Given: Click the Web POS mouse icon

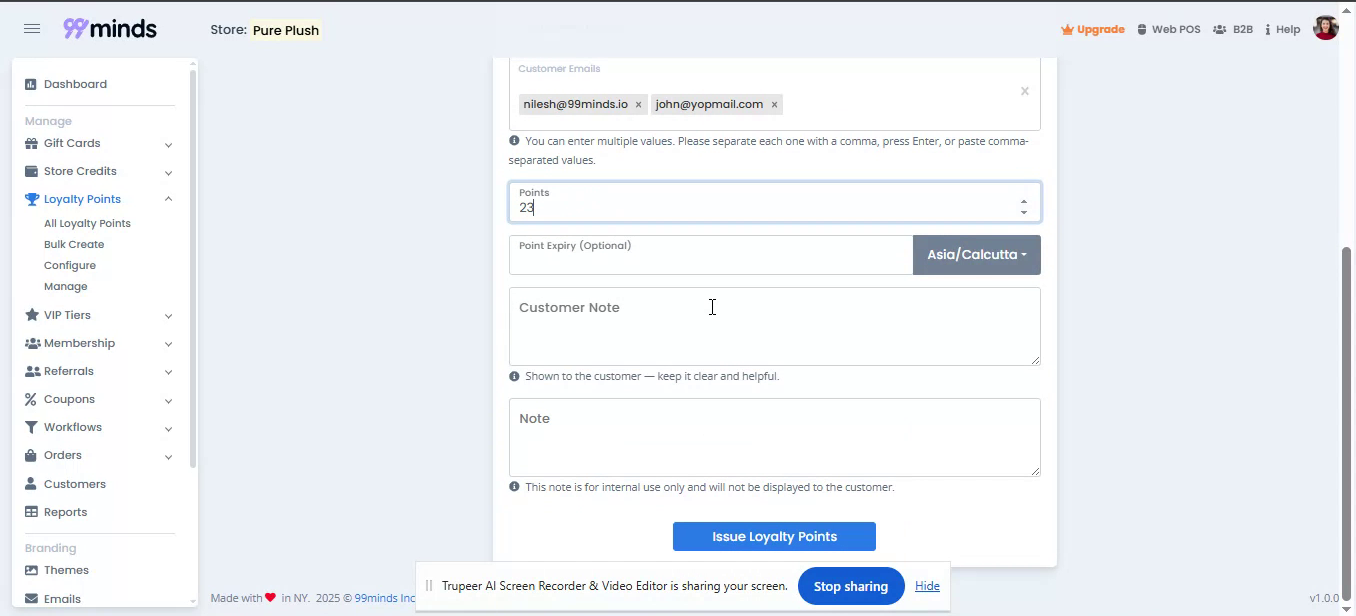Looking at the screenshot, I should tap(1143, 29).
